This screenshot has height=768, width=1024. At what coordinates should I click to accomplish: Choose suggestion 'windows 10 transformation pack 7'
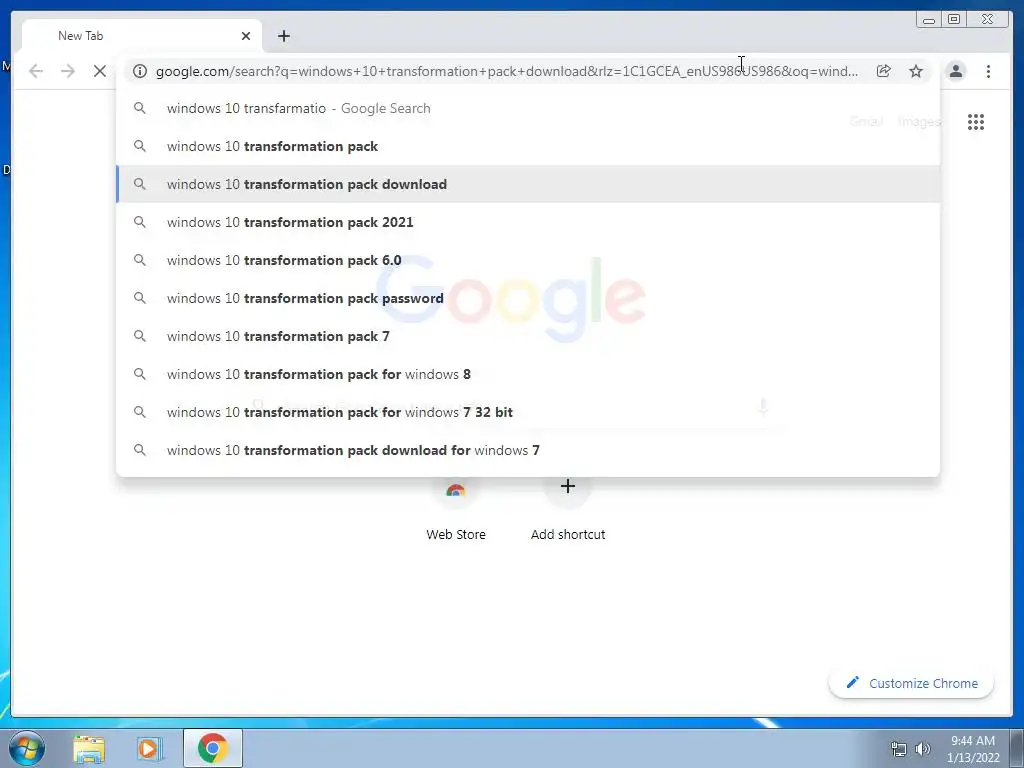[x=528, y=336]
